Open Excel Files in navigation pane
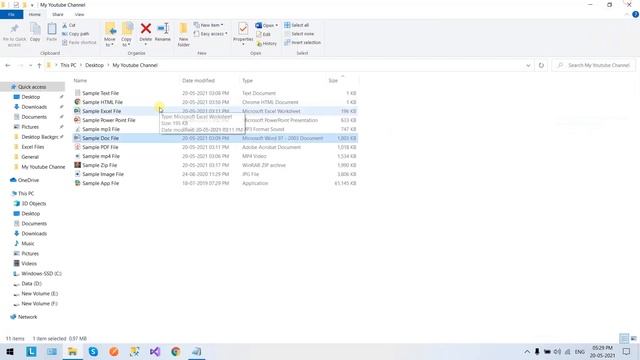This screenshot has height=360, width=640. [x=33, y=147]
